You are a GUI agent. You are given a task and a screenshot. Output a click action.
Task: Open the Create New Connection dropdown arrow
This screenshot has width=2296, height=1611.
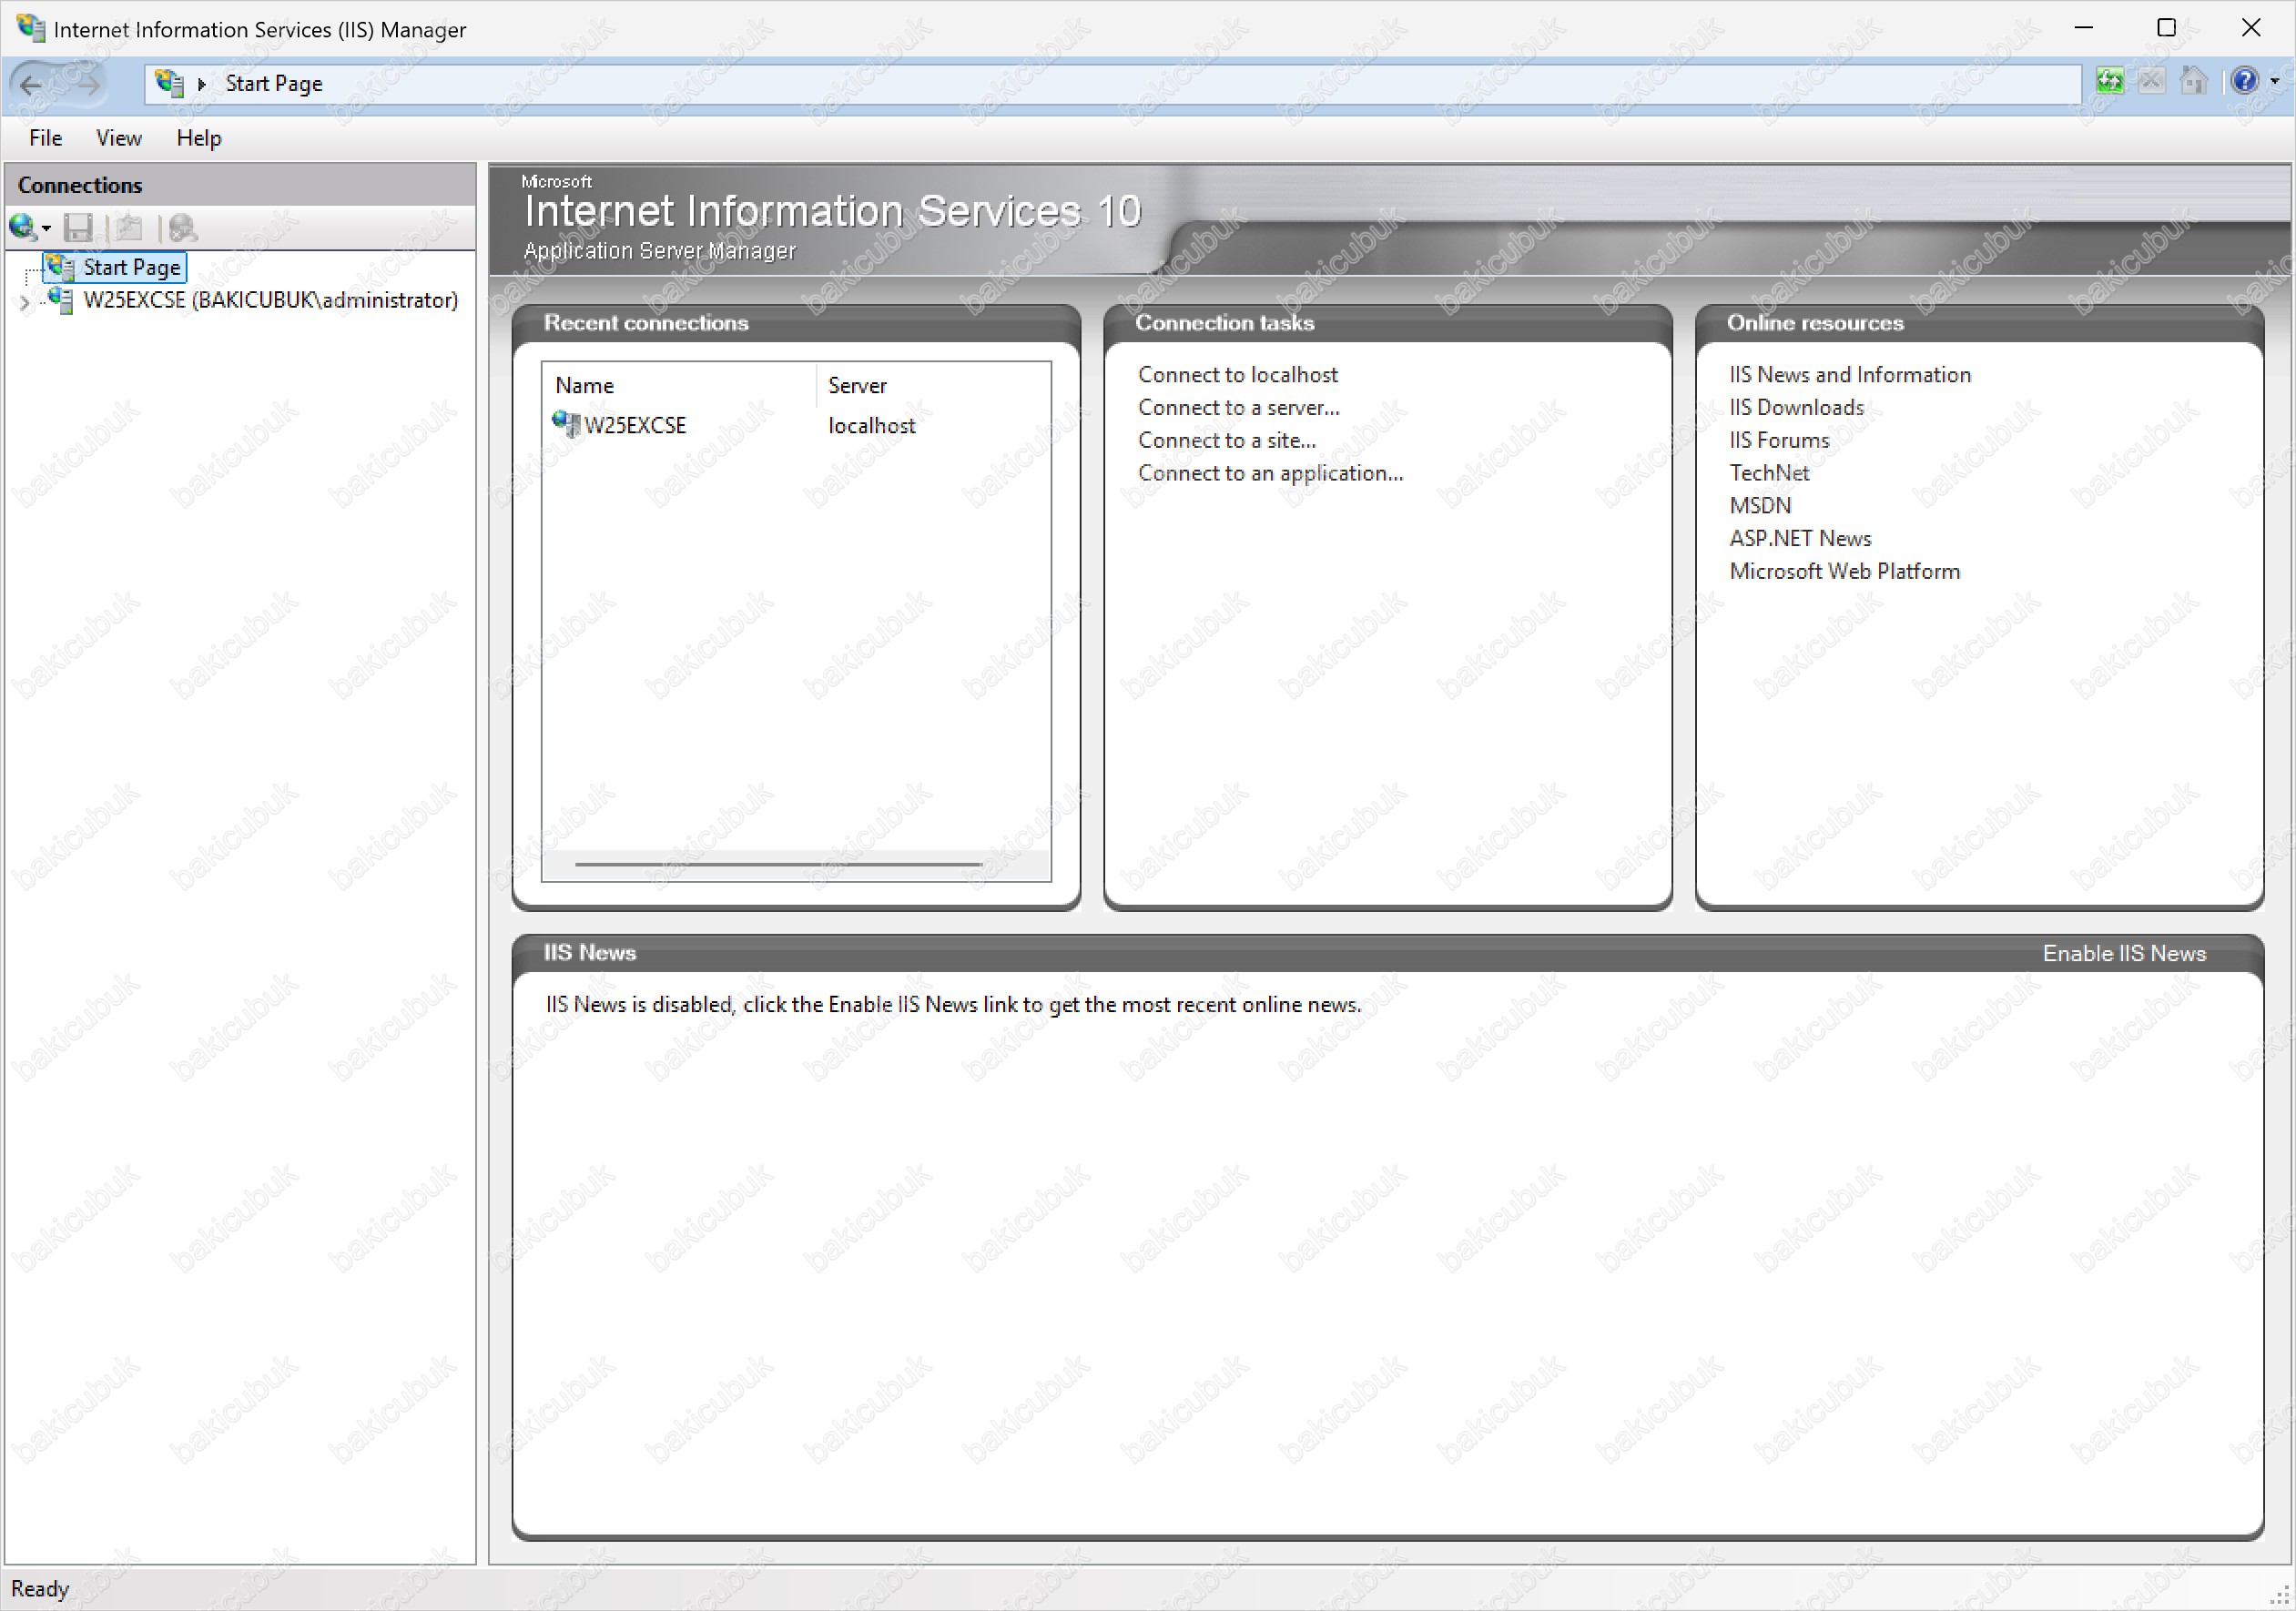pos(46,229)
